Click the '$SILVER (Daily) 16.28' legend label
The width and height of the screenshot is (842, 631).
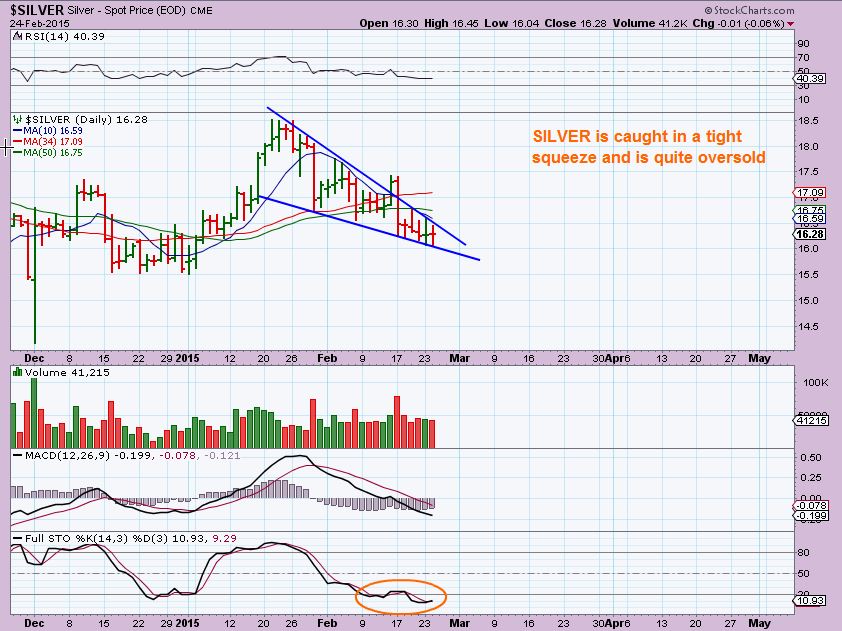86,119
